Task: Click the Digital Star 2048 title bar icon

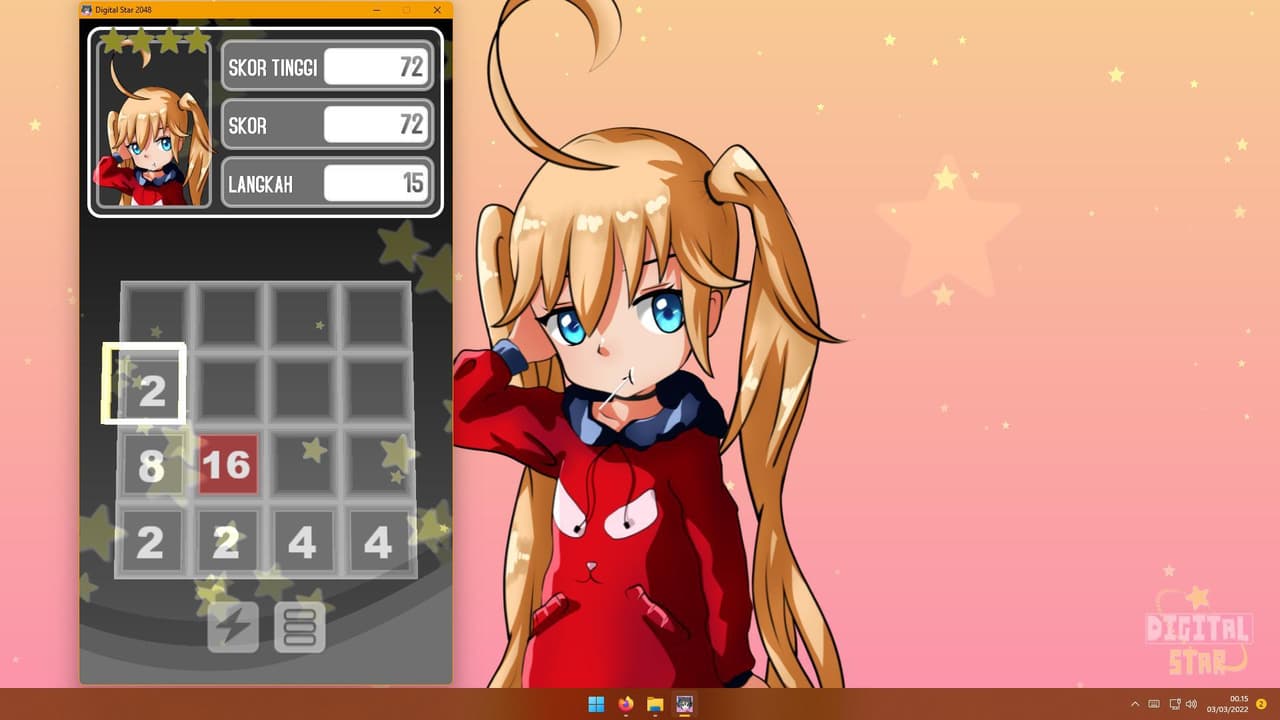Action: (x=87, y=10)
